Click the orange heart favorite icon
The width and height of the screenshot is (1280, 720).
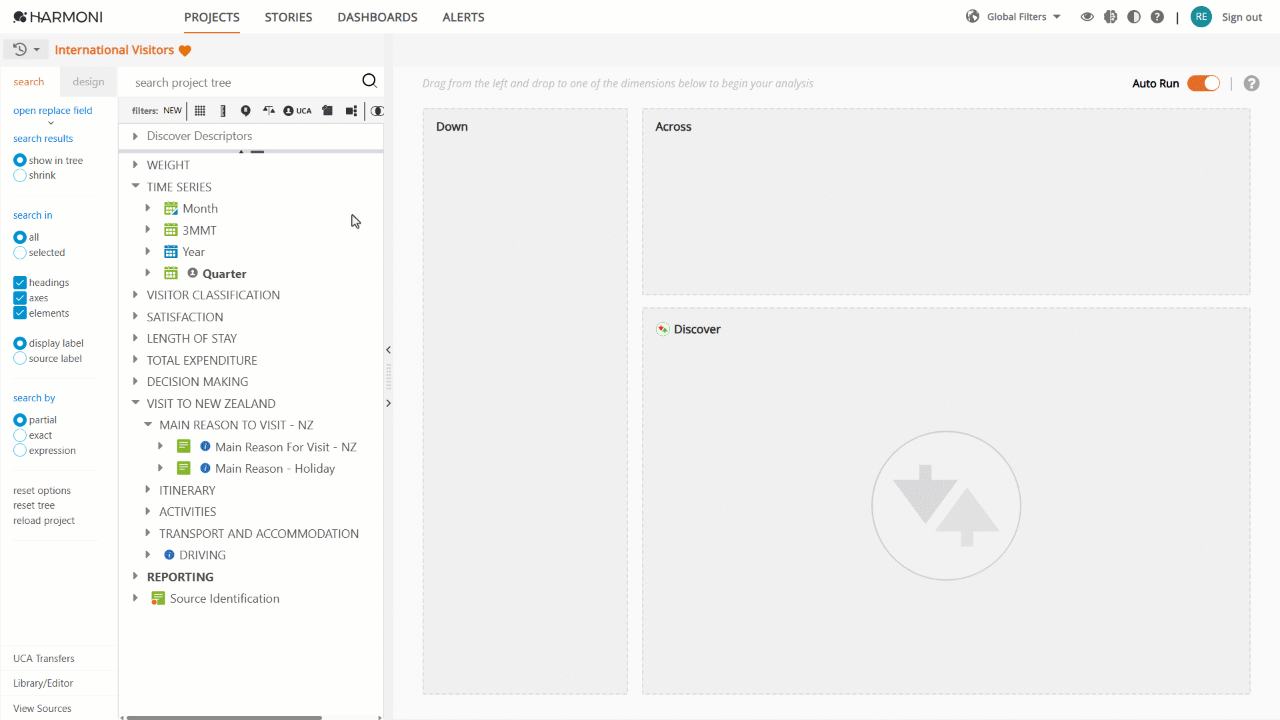pos(185,50)
